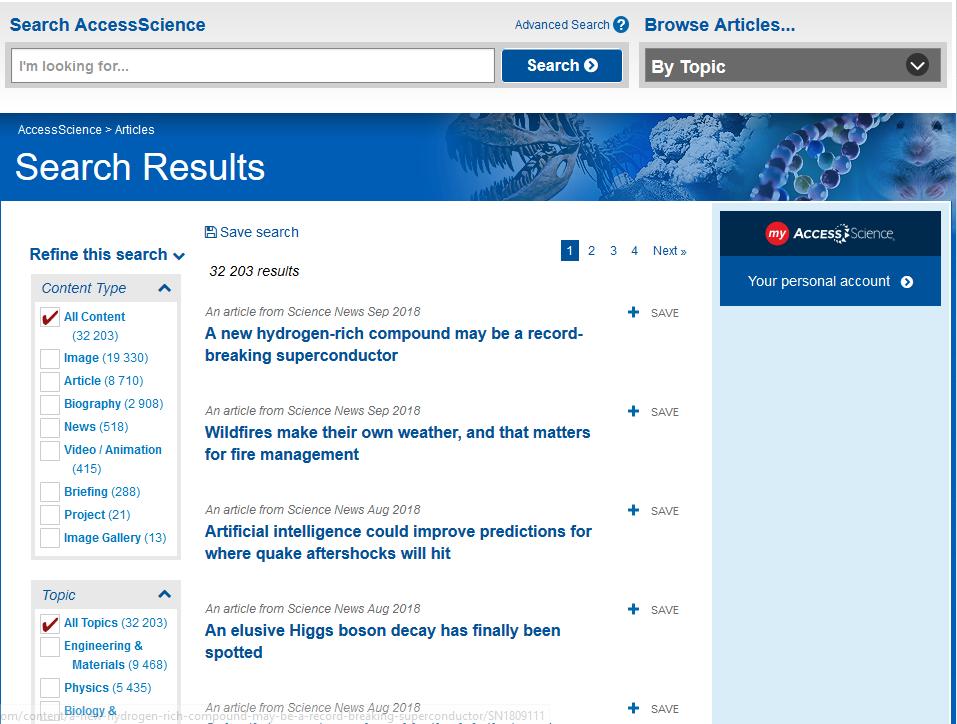Check the Engineering & Materials checkbox
Screen dimensions: 957x724
(x=50, y=646)
